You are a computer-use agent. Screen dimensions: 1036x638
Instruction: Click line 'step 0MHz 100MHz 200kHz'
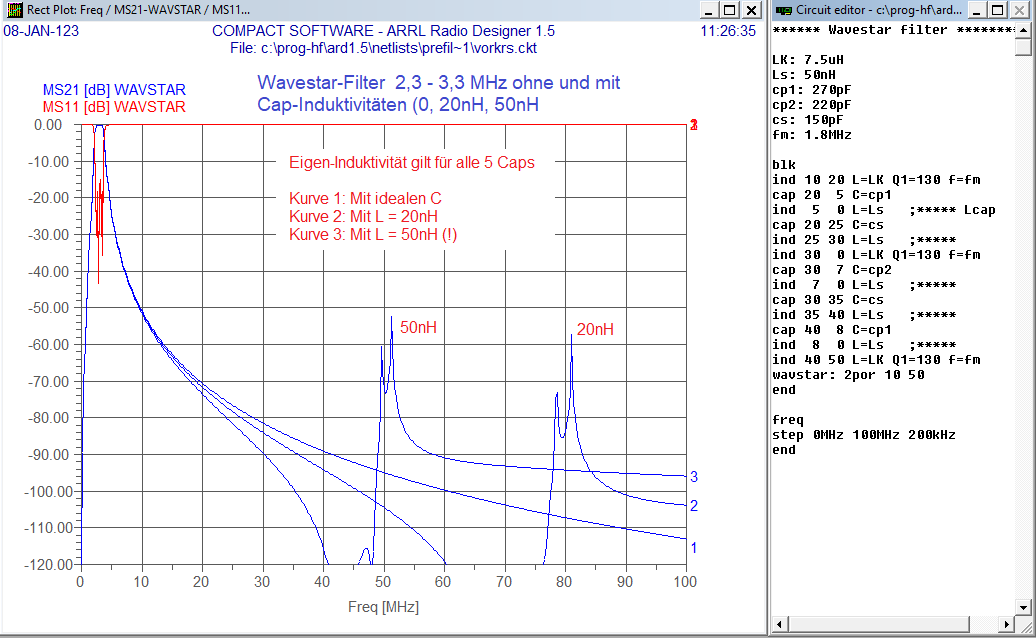tap(864, 435)
